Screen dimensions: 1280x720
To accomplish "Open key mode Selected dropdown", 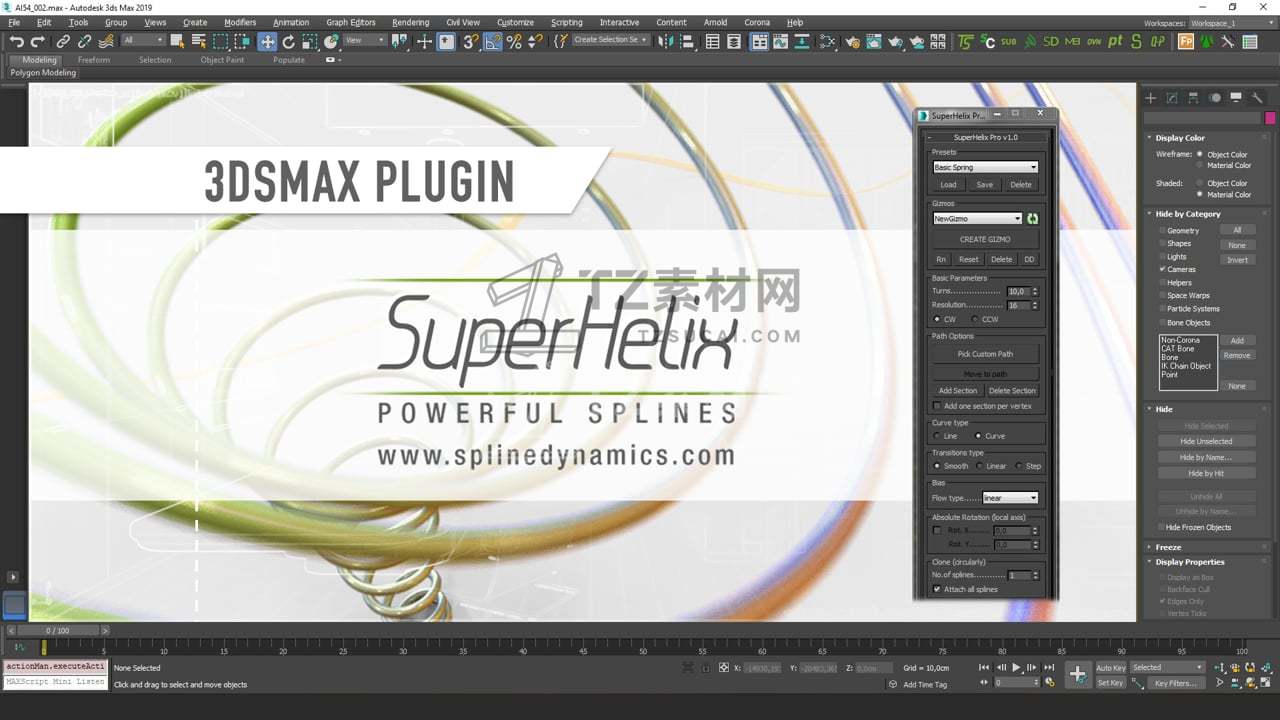I will point(1167,667).
